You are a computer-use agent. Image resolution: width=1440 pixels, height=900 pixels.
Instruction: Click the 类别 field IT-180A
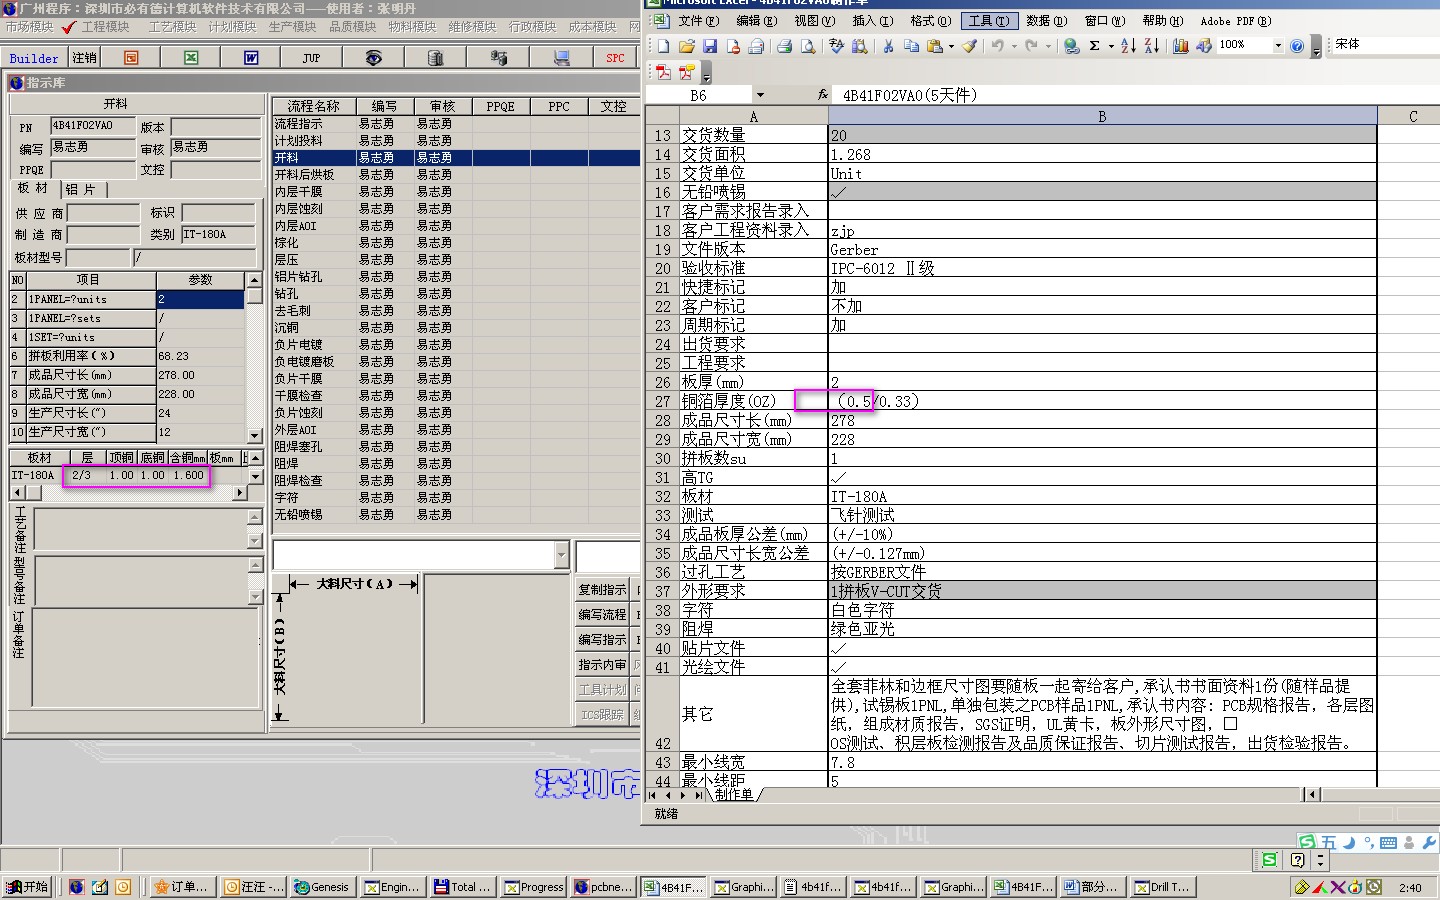219,234
